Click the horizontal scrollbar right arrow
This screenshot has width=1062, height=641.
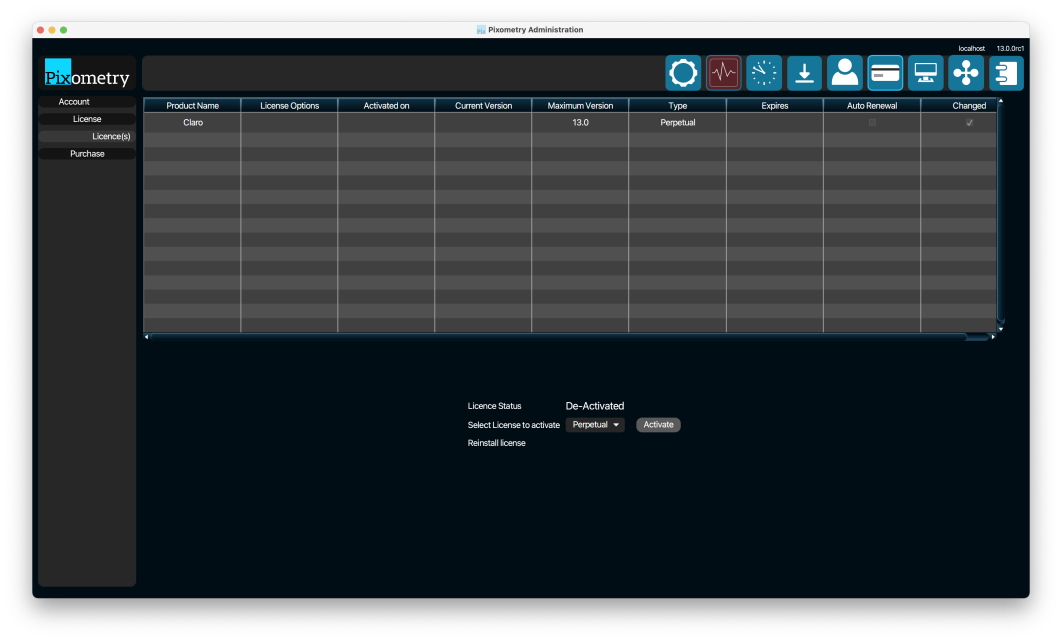coord(993,337)
